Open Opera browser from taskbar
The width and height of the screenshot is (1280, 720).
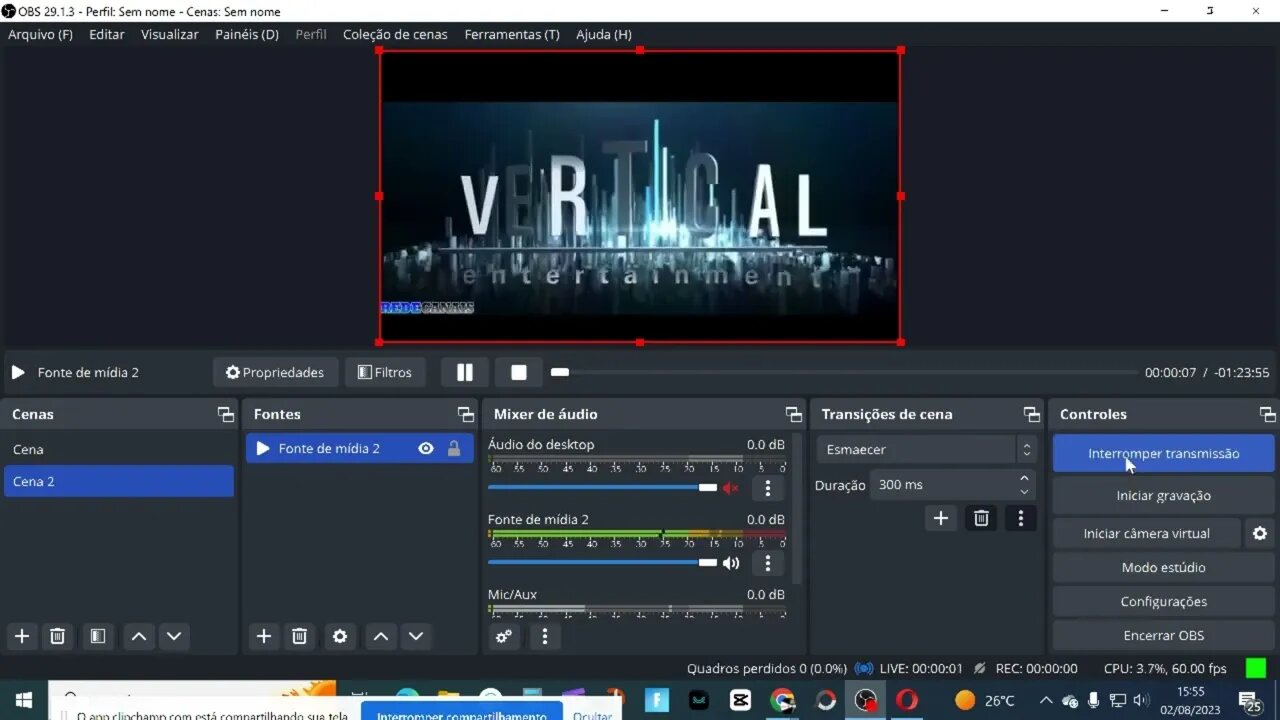point(907,700)
